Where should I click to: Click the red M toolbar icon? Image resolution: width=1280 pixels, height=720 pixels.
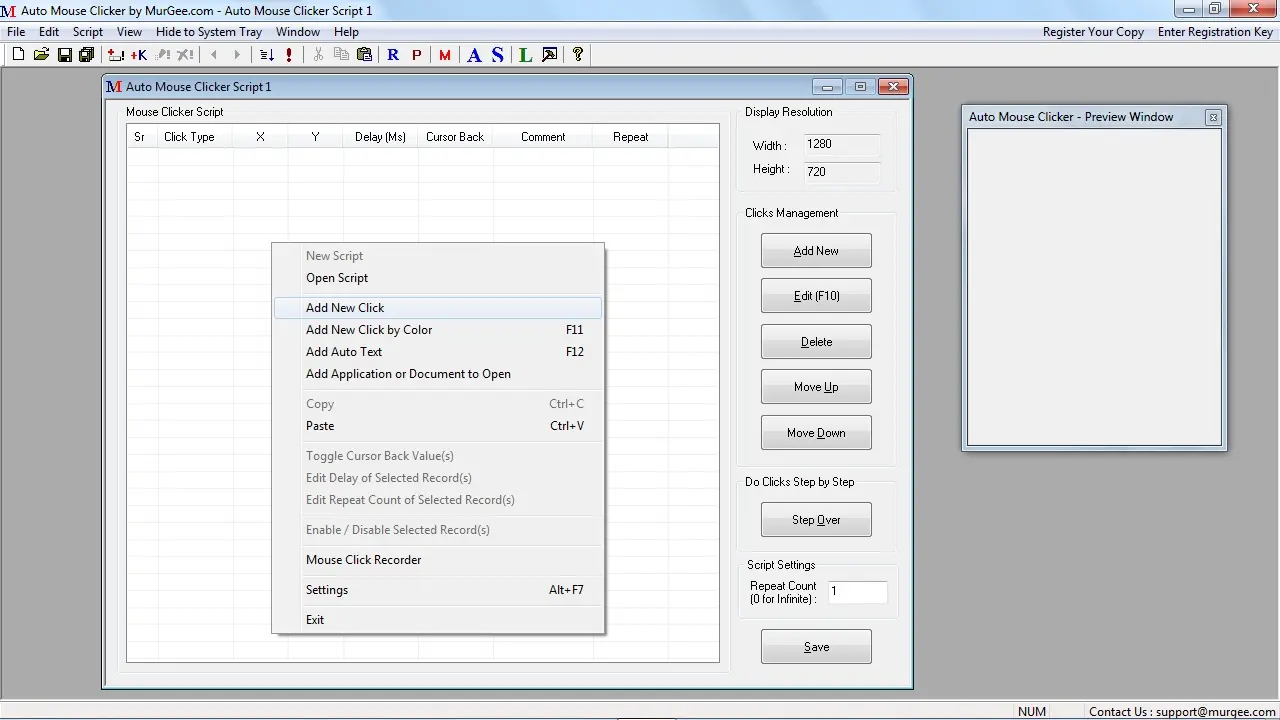pyautogui.click(x=445, y=55)
